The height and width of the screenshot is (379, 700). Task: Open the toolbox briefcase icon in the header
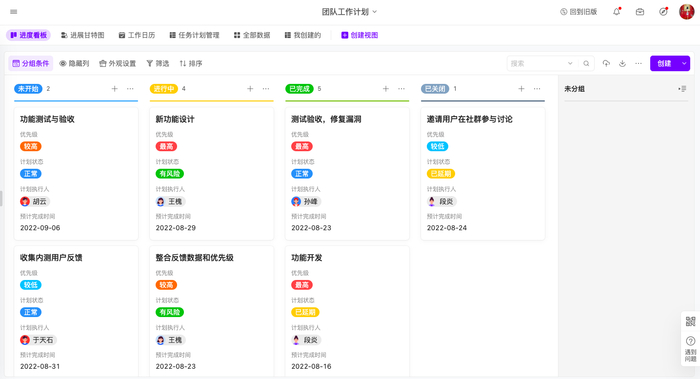640,12
